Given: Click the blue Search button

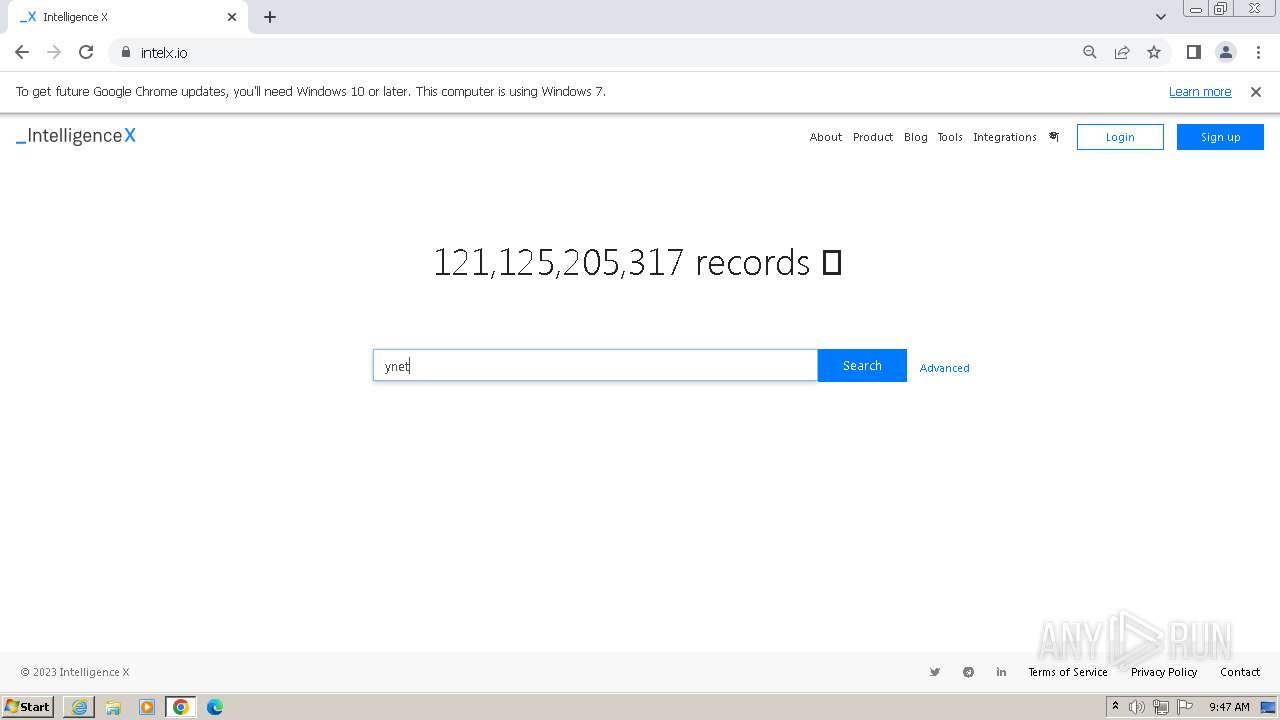Looking at the screenshot, I should tap(862, 365).
